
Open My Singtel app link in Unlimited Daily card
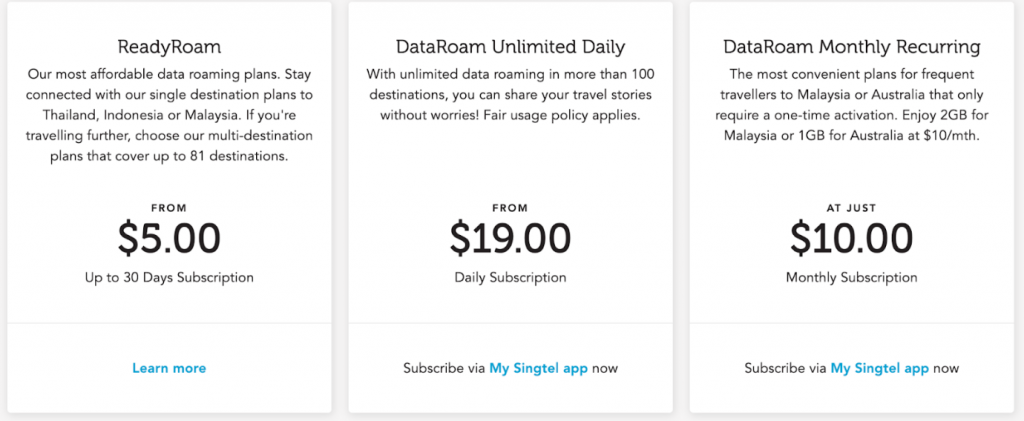tap(538, 368)
